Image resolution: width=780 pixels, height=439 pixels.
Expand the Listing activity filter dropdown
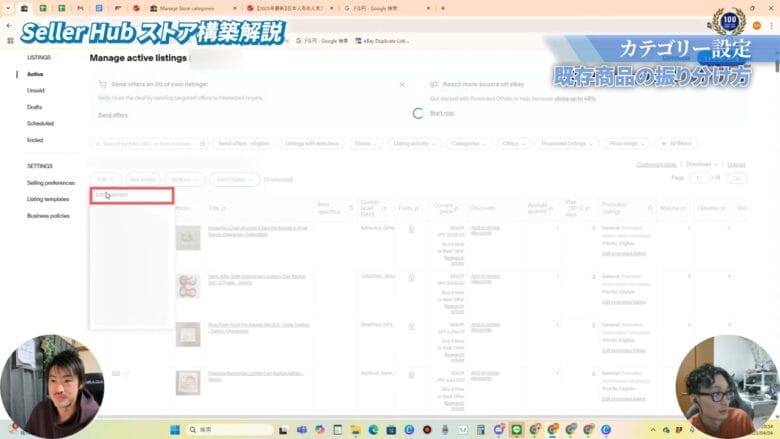[x=414, y=144]
